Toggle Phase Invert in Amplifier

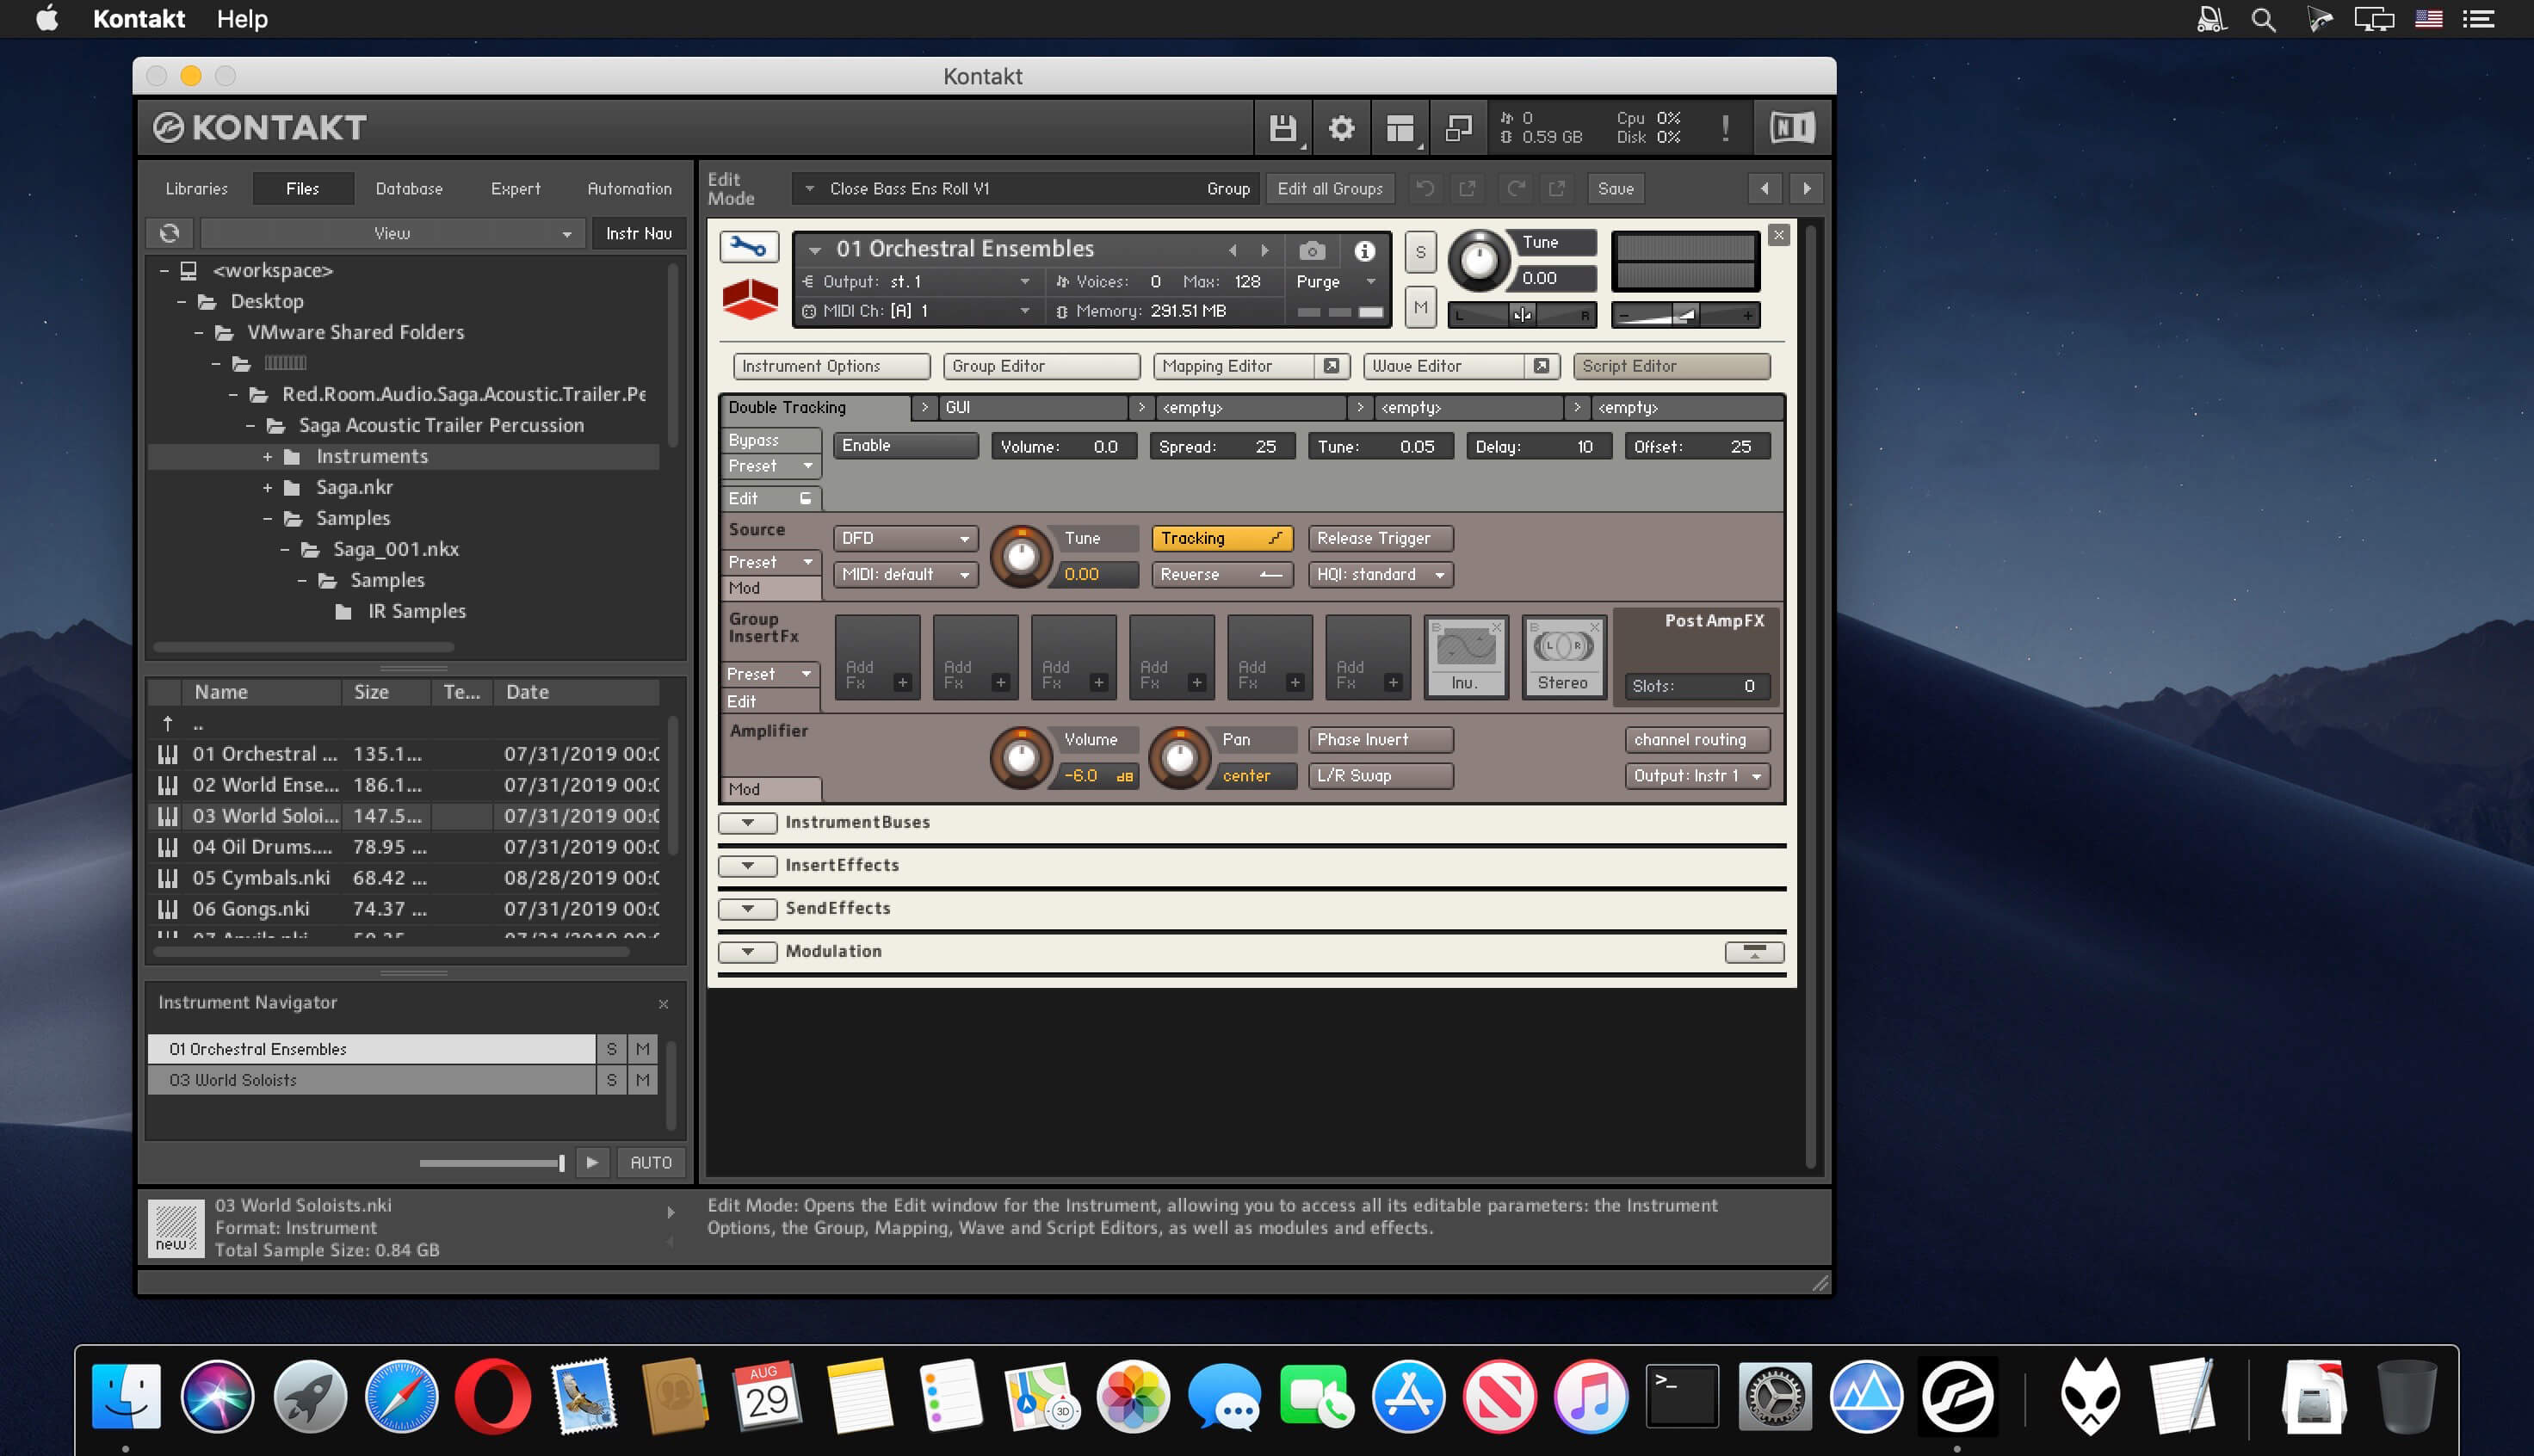pyautogui.click(x=1380, y=739)
